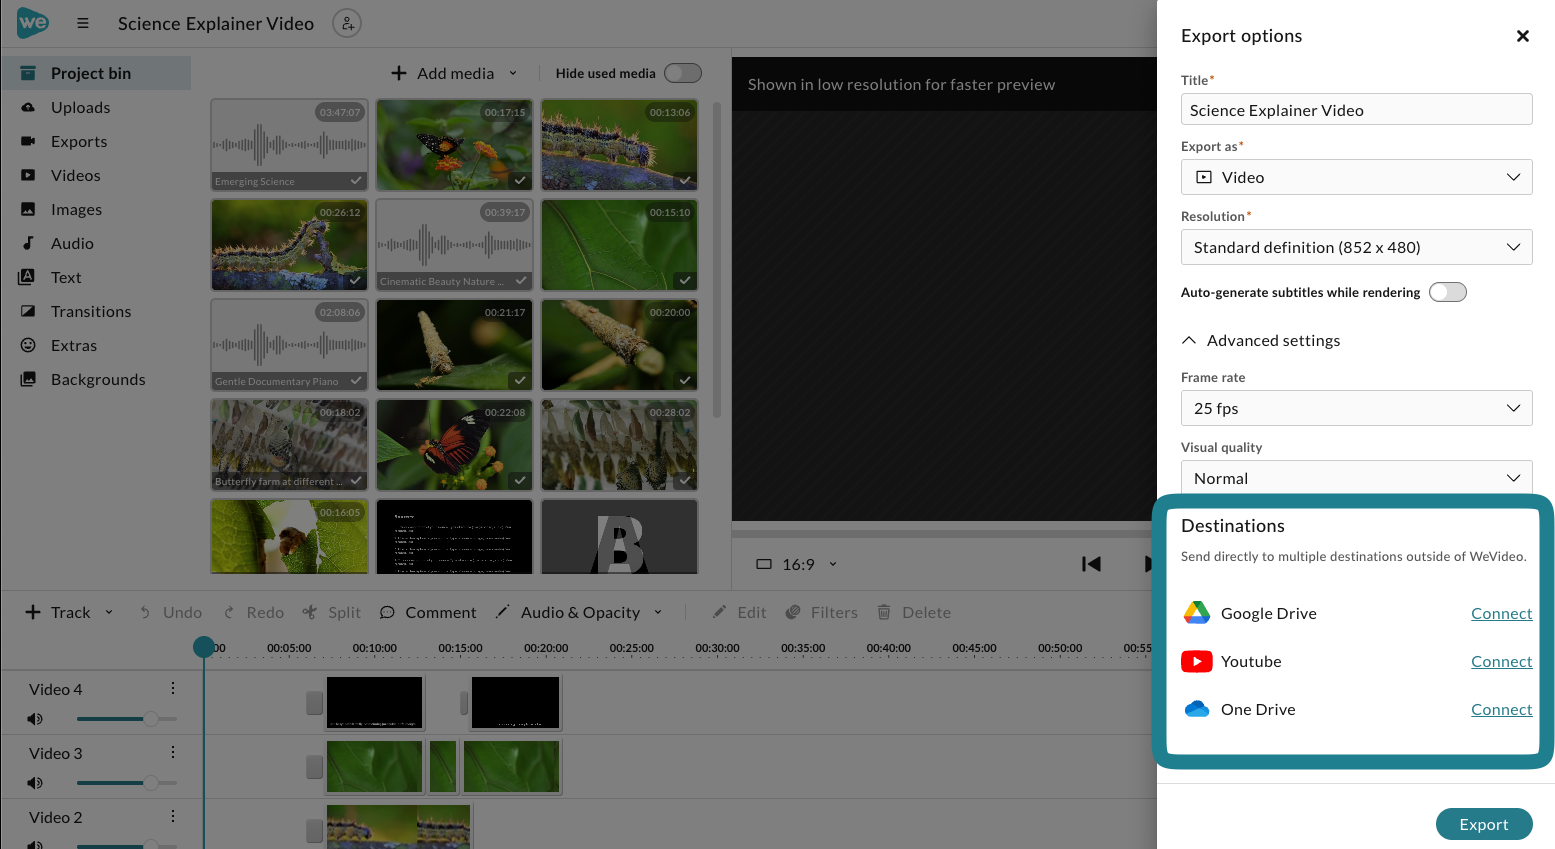Connect Google Drive destination

pos(1501,613)
